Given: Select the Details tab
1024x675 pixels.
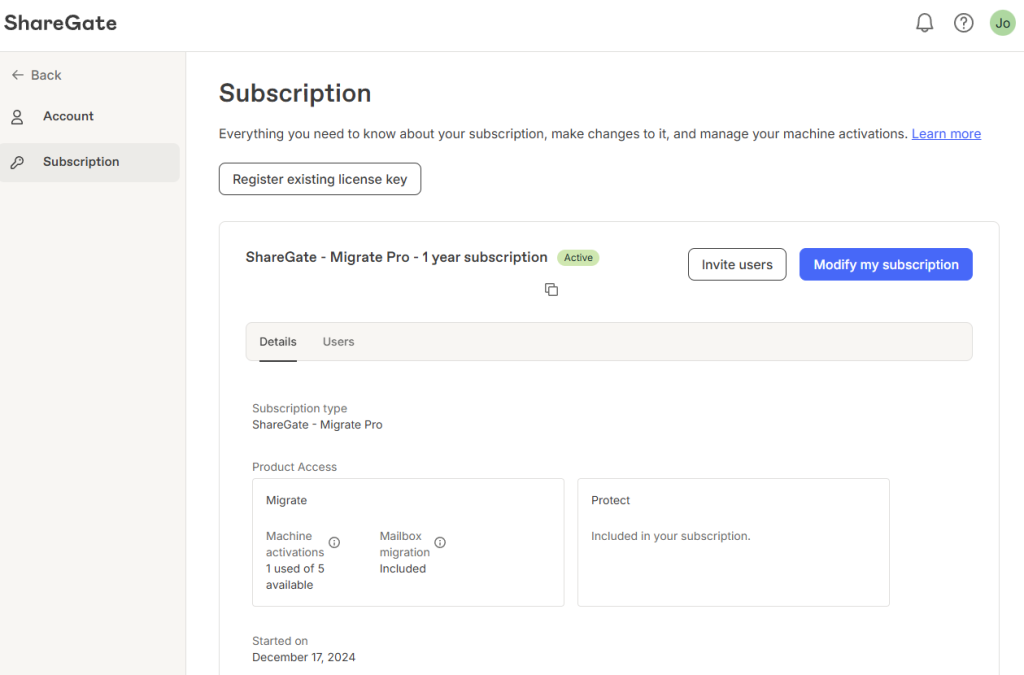Looking at the screenshot, I should pos(278,341).
